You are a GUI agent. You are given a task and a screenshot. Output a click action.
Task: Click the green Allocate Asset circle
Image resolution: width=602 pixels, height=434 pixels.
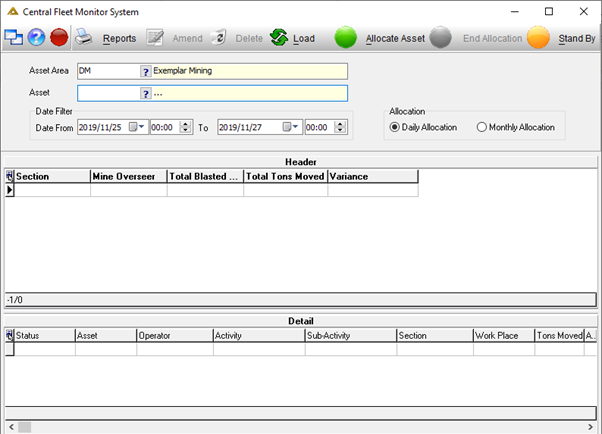[x=346, y=37]
